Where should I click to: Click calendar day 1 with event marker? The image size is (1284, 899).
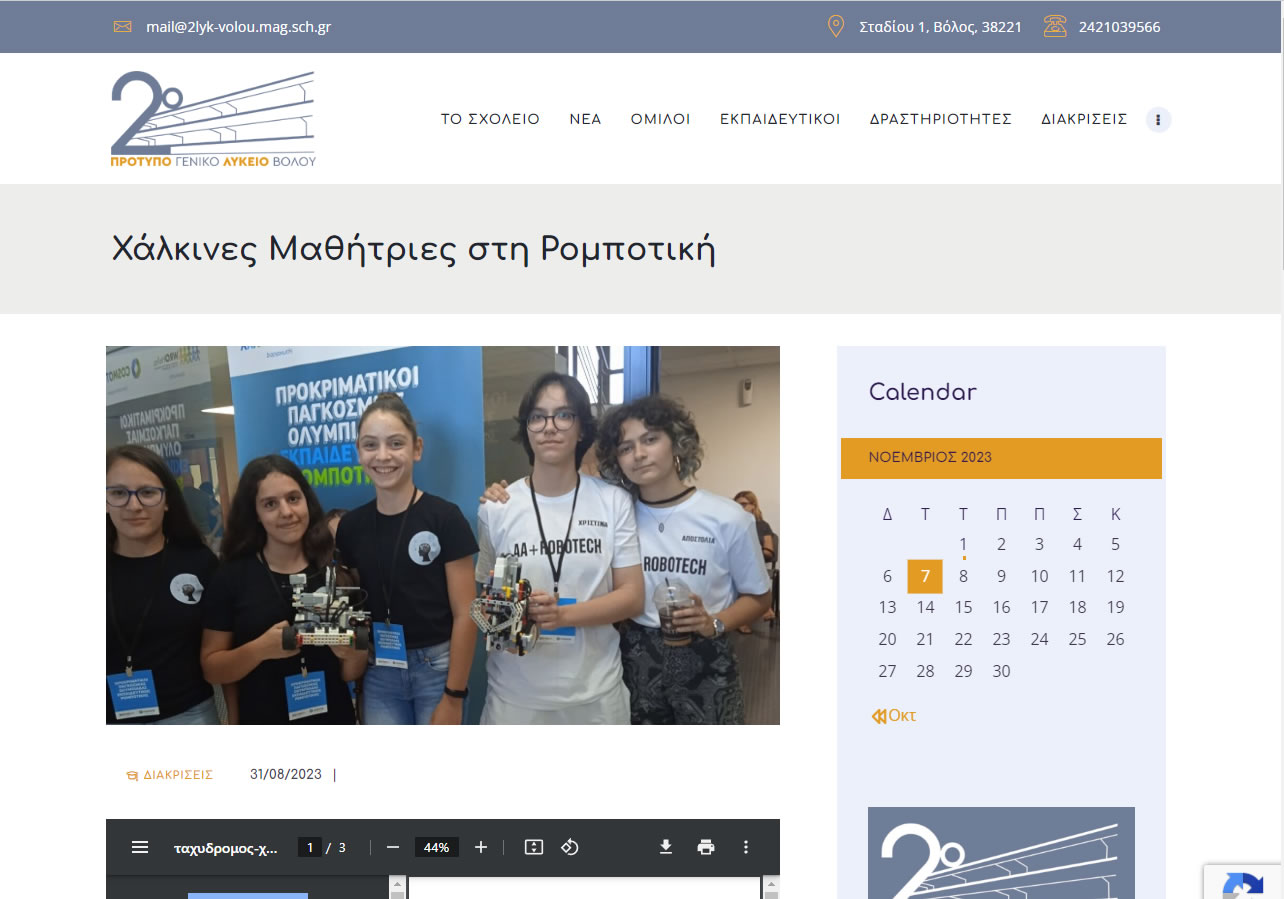coord(963,545)
